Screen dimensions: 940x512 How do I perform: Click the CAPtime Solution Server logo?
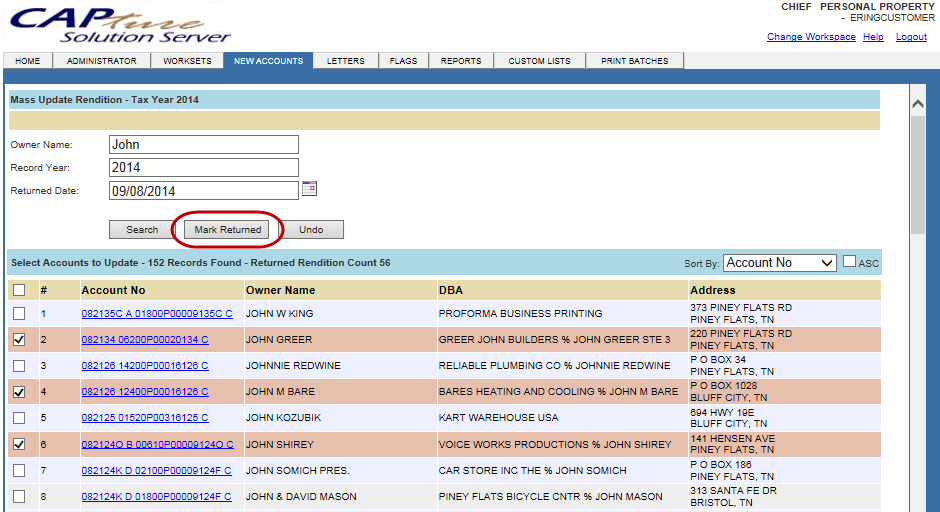pos(118,26)
